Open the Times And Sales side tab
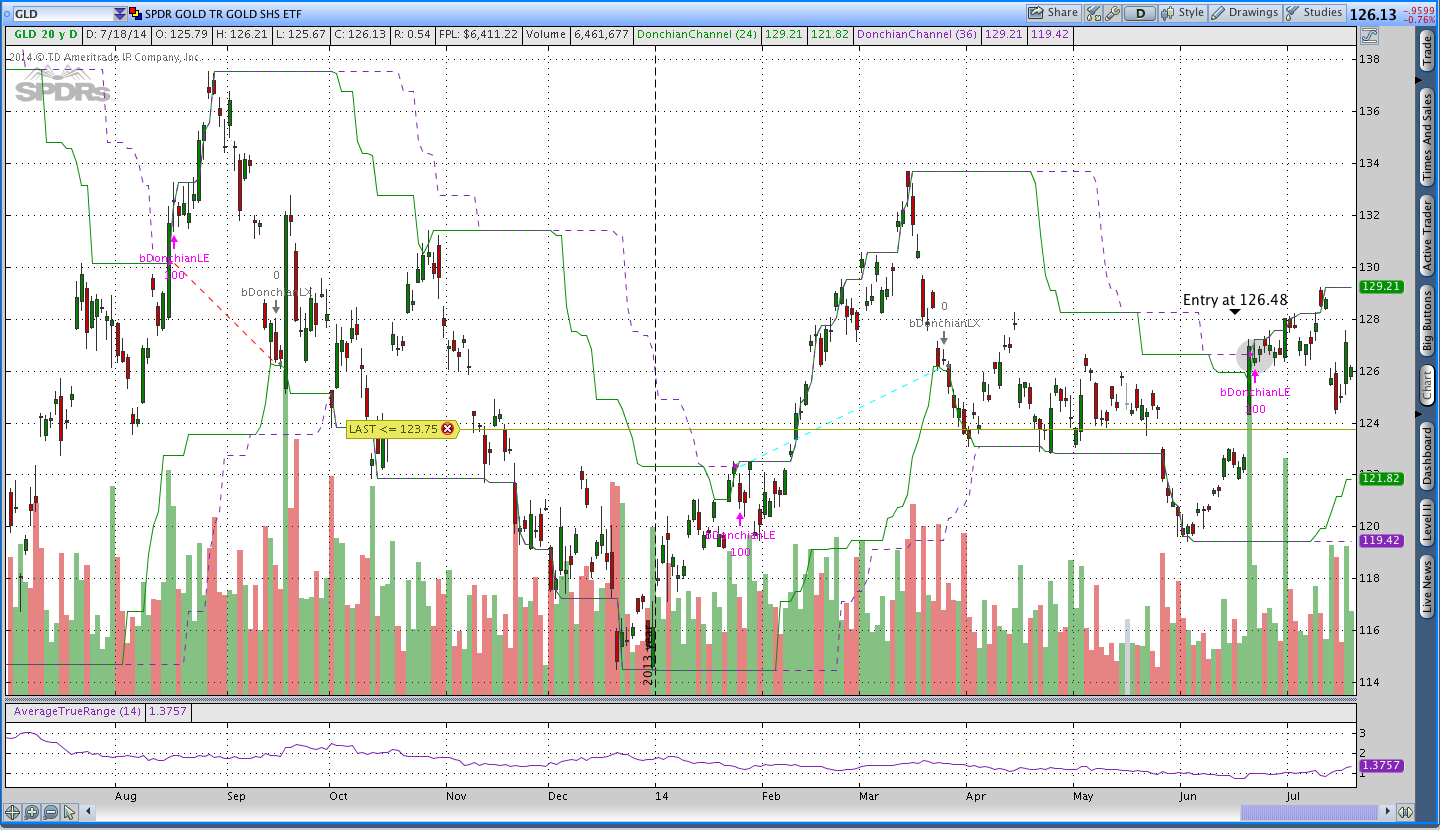1440x830 pixels. point(1426,137)
